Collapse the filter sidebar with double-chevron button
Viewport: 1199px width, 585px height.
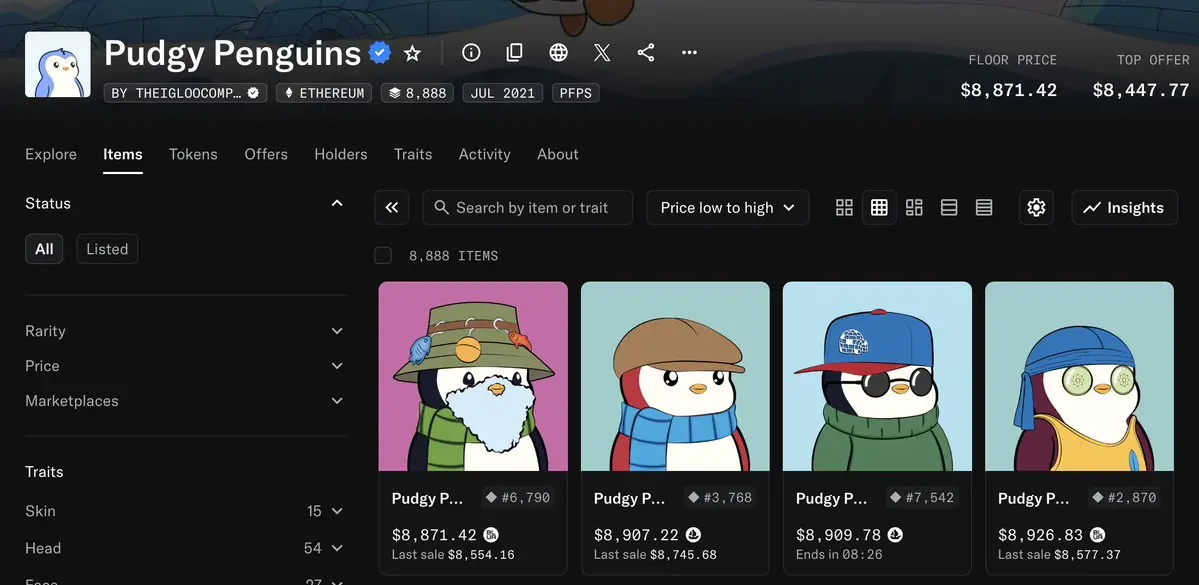tap(392, 207)
